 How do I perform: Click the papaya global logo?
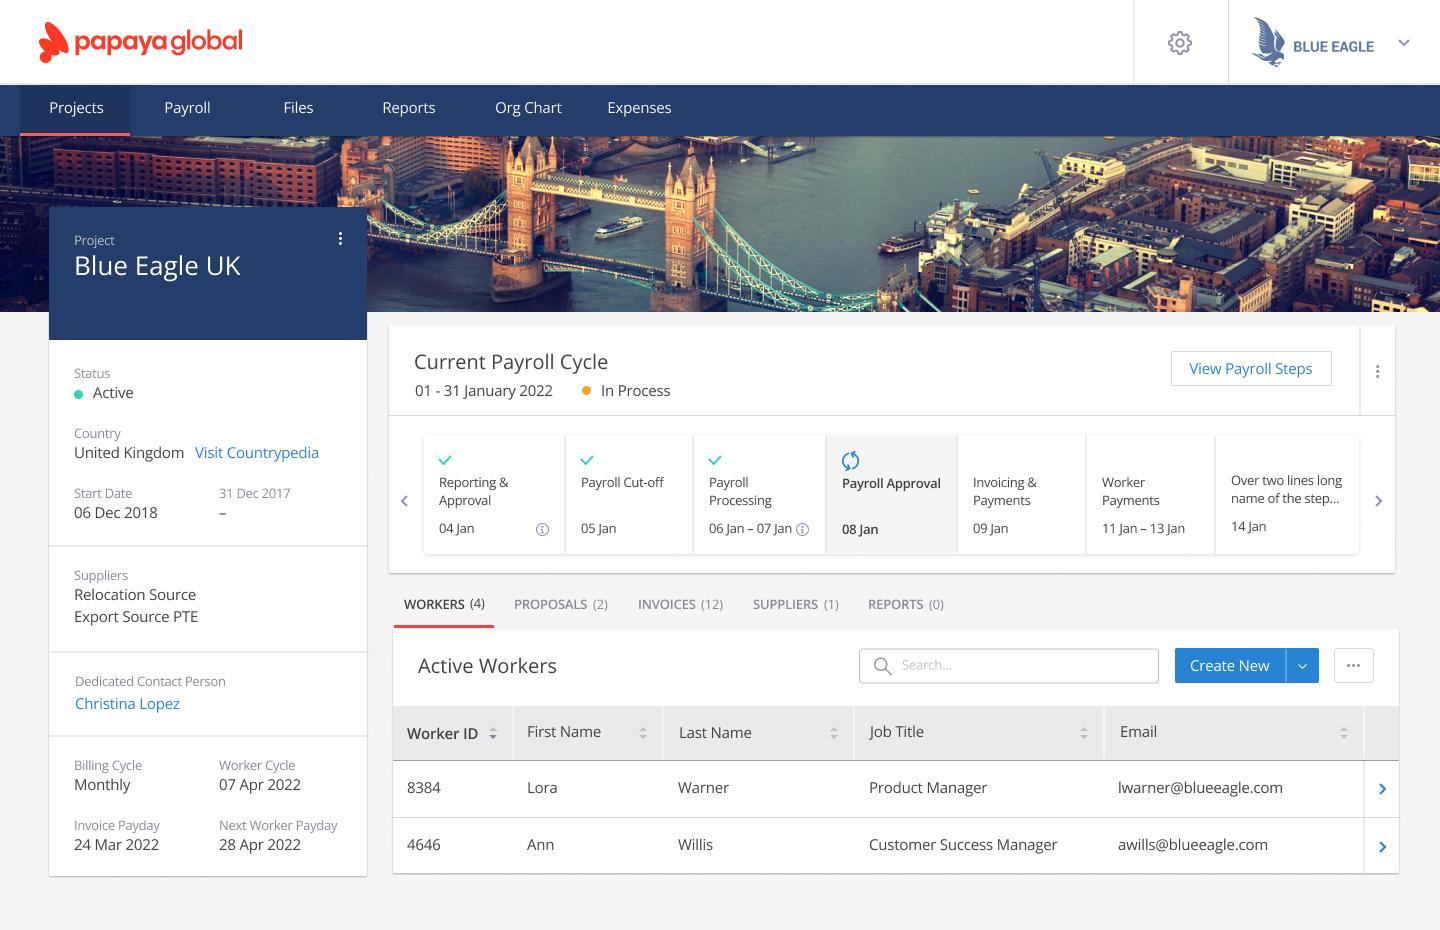click(x=141, y=42)
